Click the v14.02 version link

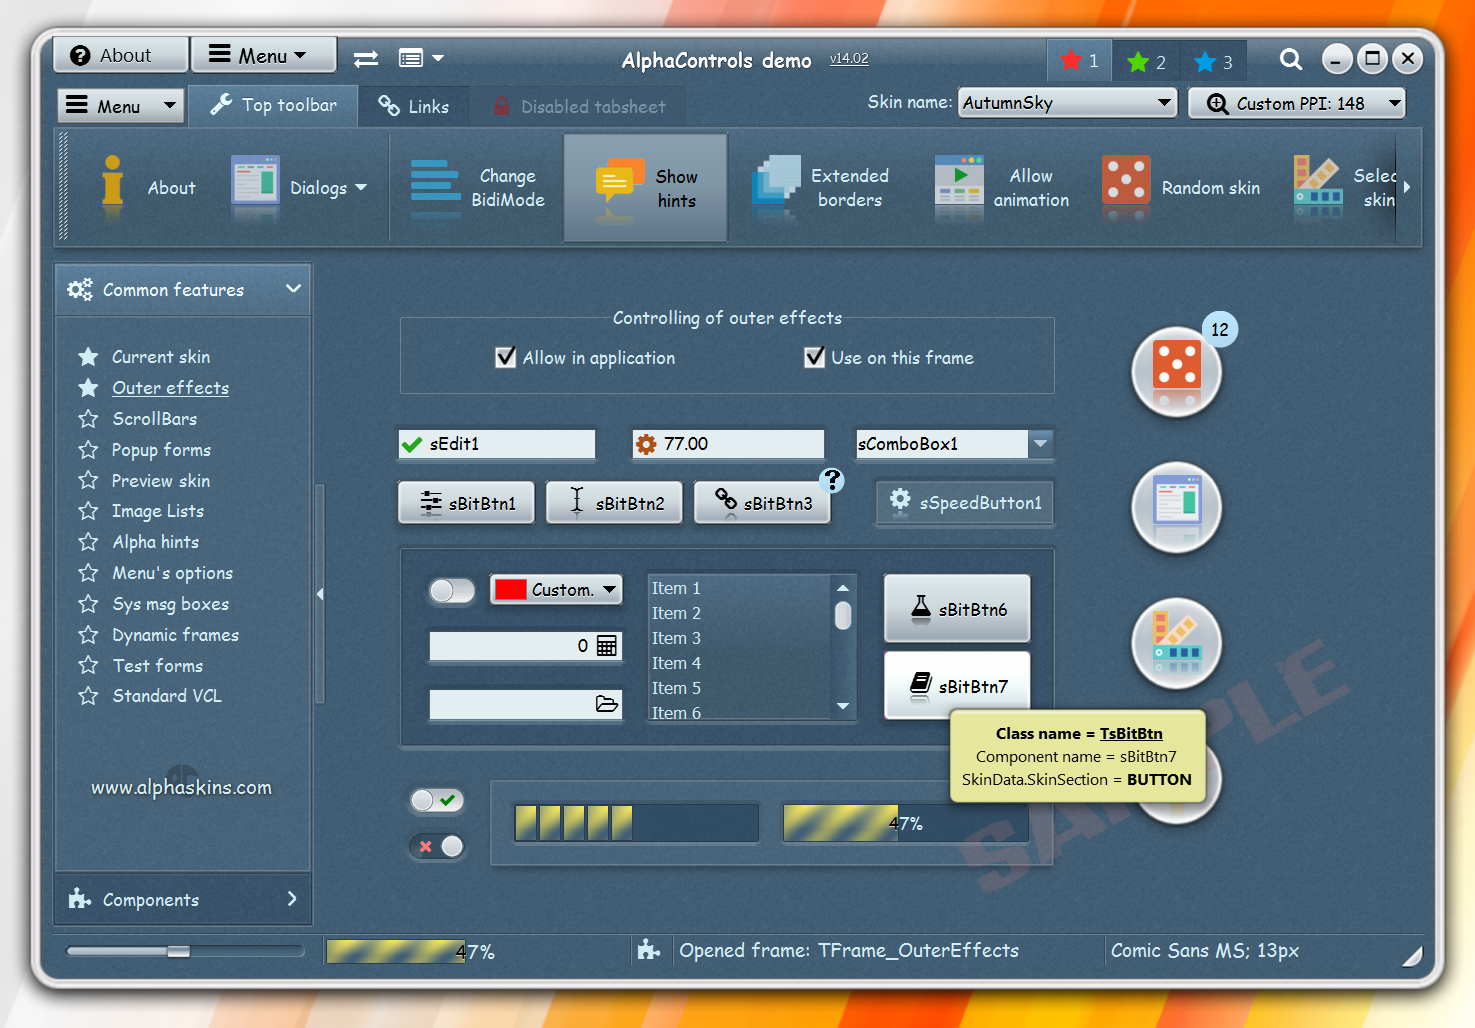[x=849, y=58]
